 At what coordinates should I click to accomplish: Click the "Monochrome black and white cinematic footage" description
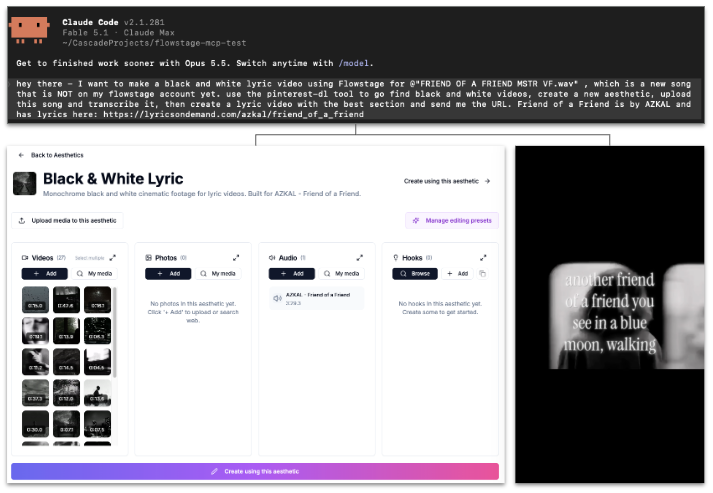[202, 194]
